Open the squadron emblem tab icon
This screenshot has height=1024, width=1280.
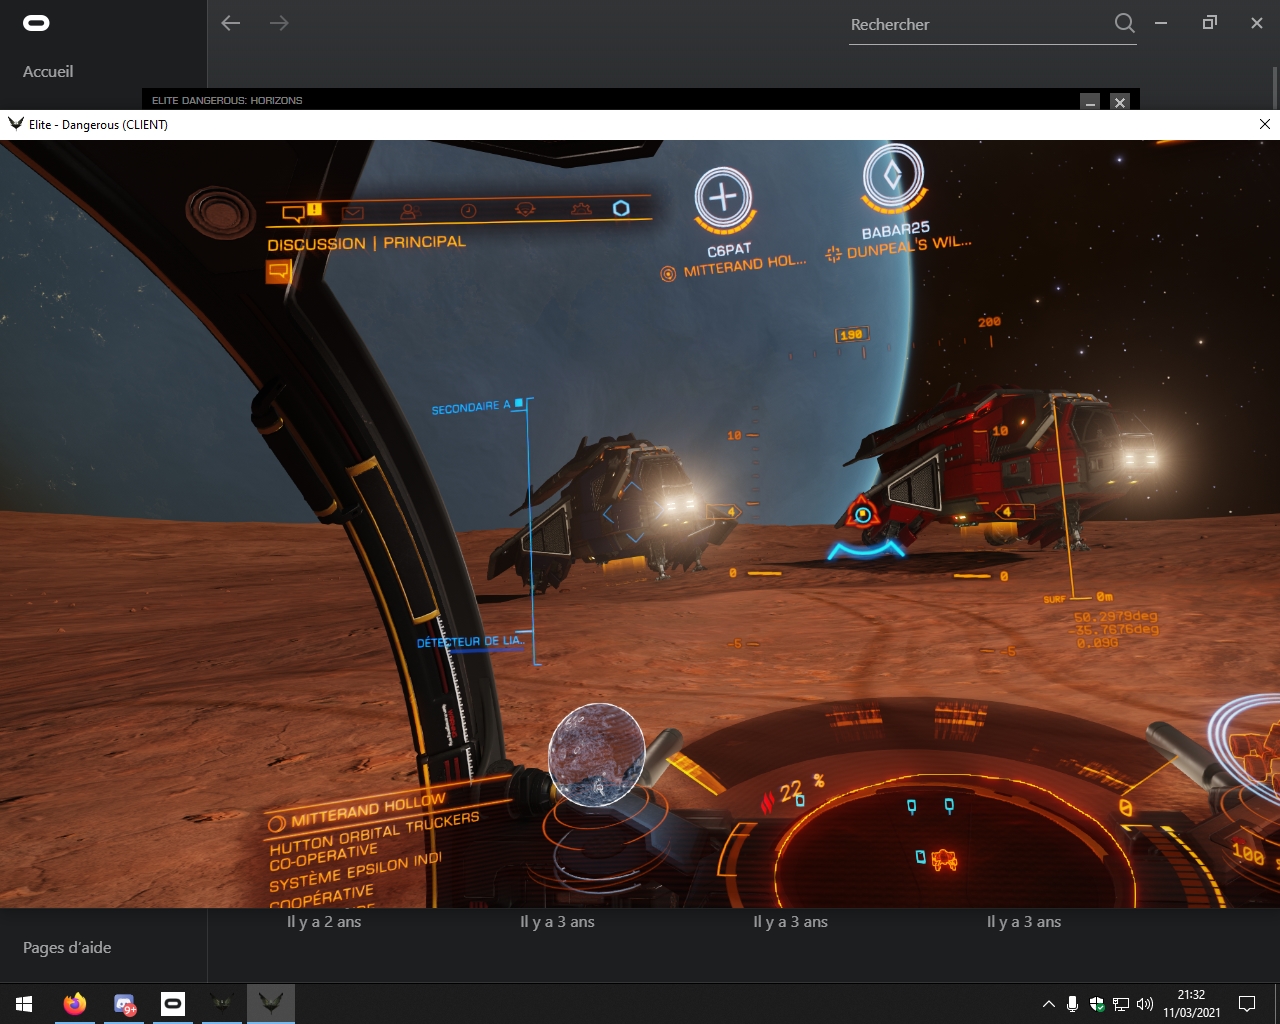coord(525,210)
